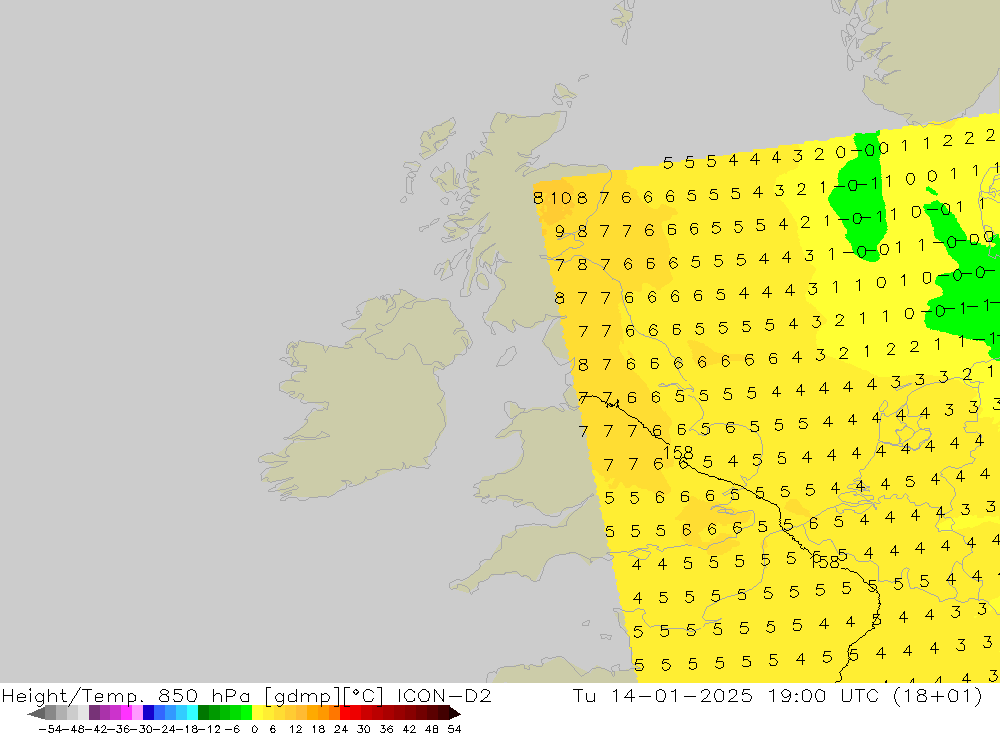Click the right dark arrow of the colorbar
The width and height of the screenshot is (1000, 733).
(455, 714)
